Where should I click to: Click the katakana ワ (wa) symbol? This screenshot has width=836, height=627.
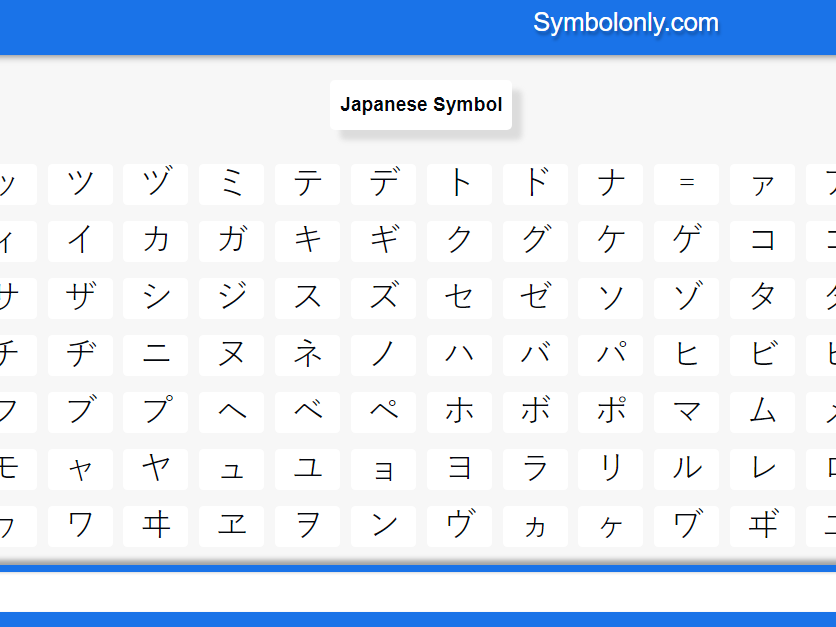80,526
